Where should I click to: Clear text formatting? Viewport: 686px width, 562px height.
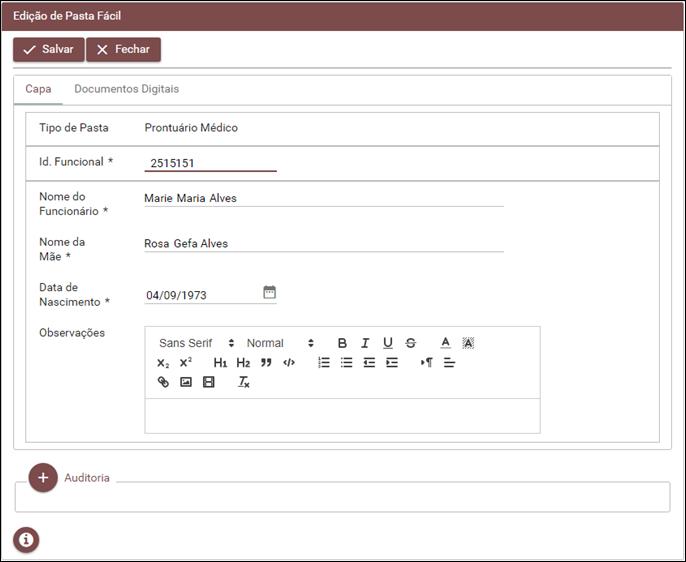[x=244, y=382]
